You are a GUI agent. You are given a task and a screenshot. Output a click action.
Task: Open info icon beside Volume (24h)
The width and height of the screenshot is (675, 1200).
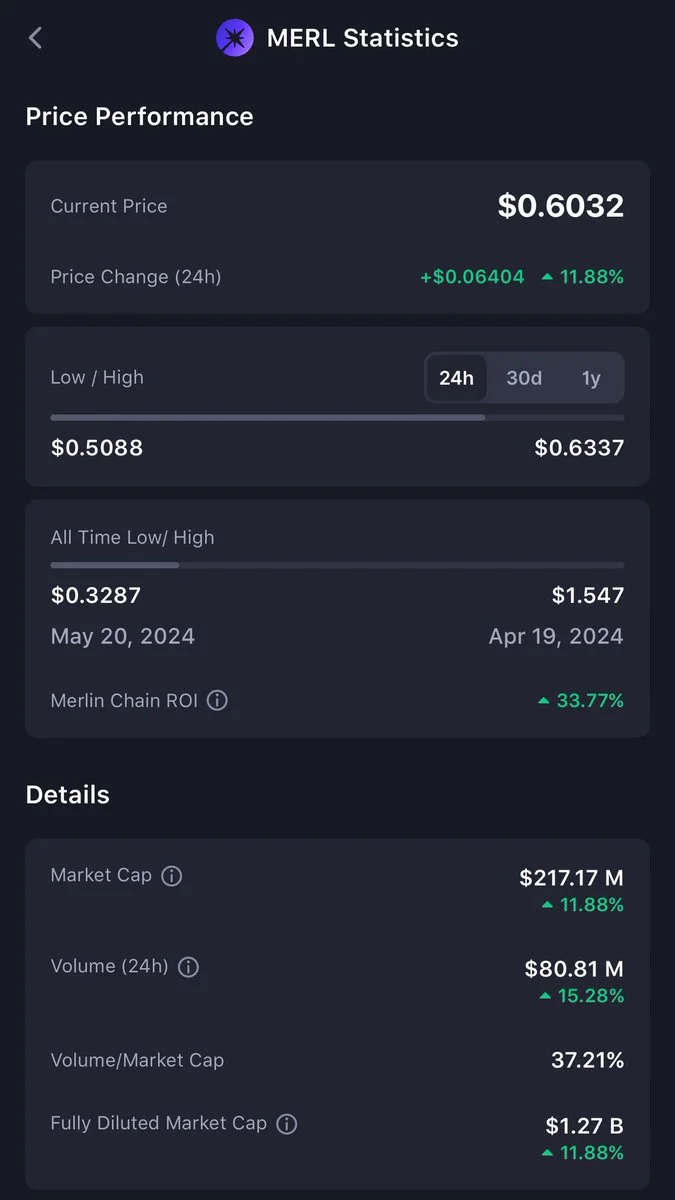[x=188, y=967]
